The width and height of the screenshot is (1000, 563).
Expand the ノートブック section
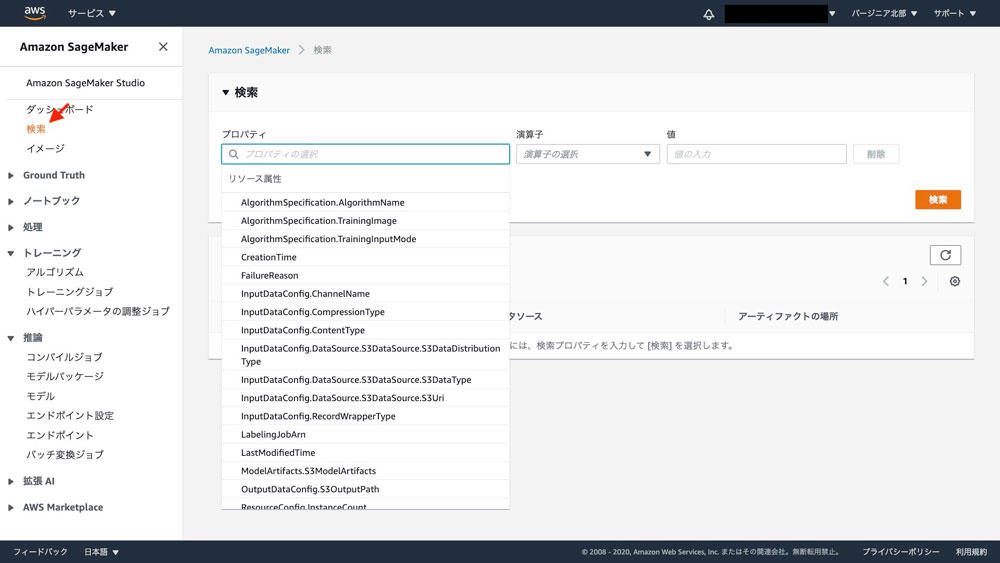tap(11, 201)
